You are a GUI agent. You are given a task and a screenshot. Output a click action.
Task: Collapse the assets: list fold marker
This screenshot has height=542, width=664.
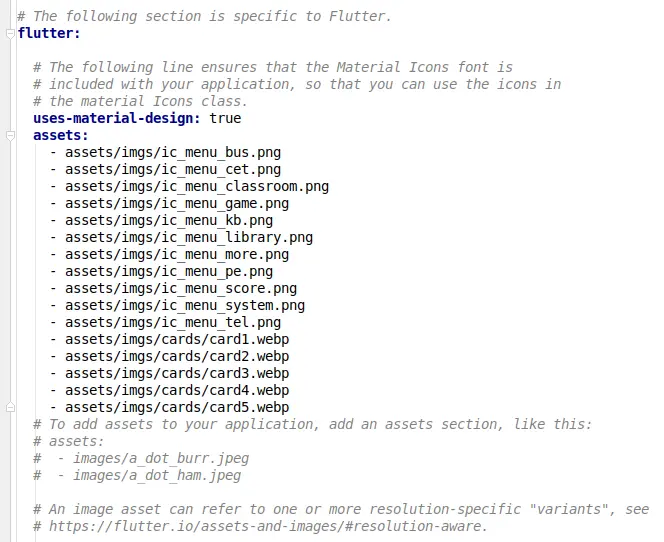11,136
